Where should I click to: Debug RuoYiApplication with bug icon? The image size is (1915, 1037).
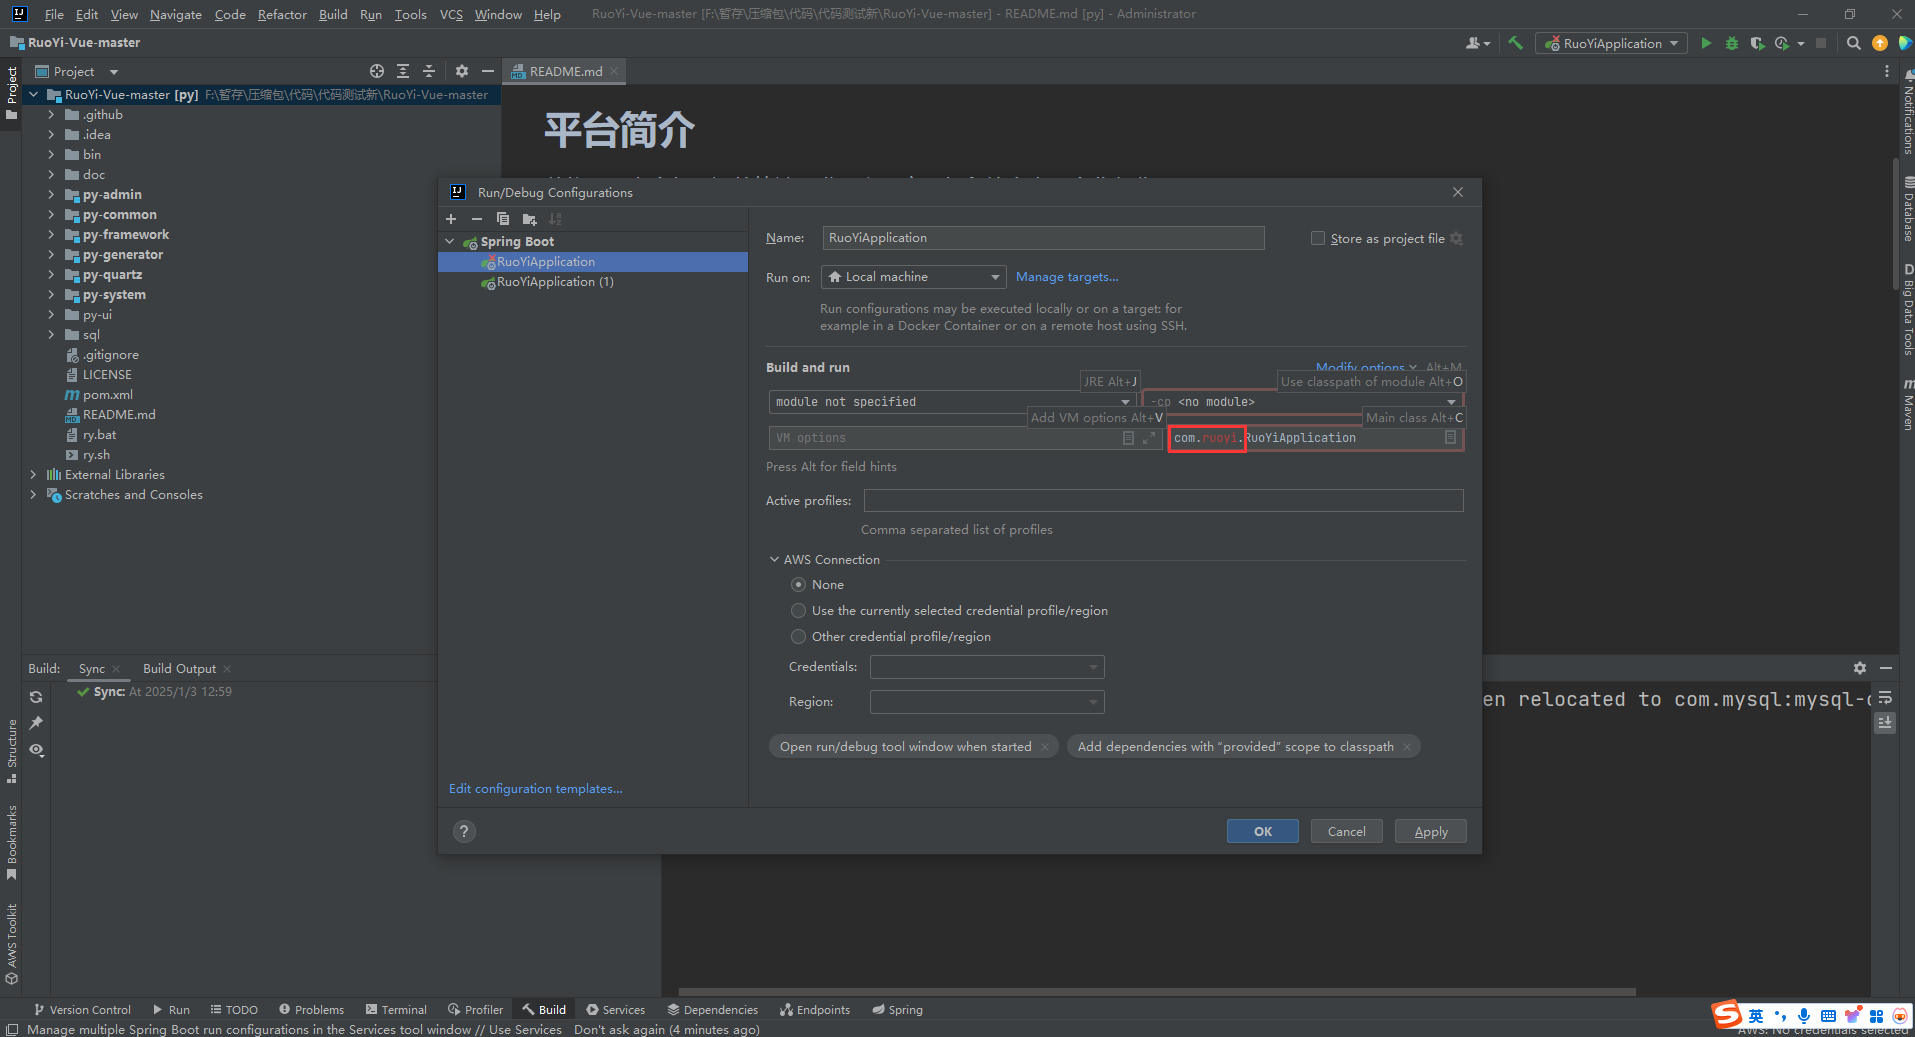(1732, 43)
